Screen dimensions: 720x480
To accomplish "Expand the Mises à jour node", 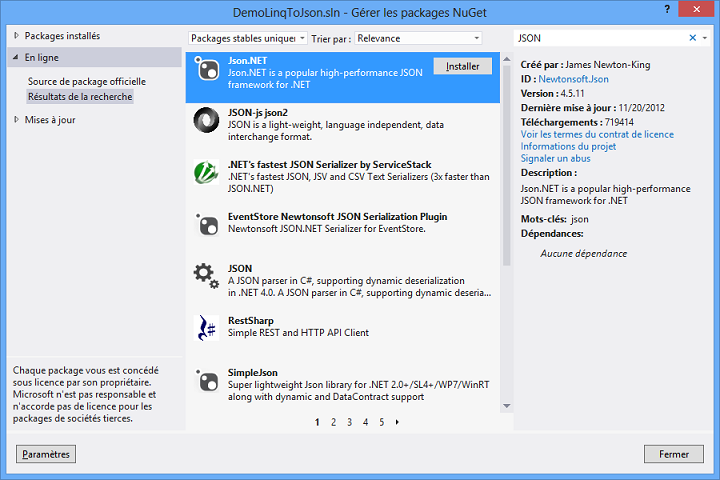I will click(16, 119).
